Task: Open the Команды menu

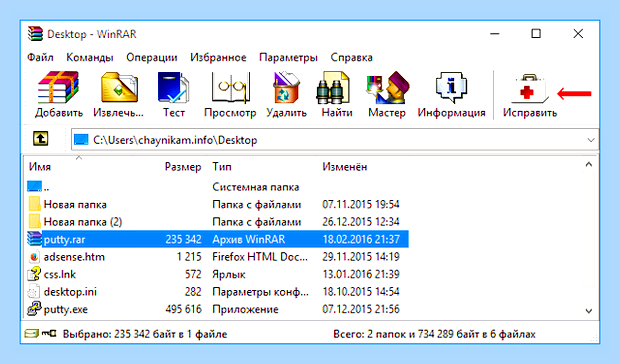Action: coord(90,58)
